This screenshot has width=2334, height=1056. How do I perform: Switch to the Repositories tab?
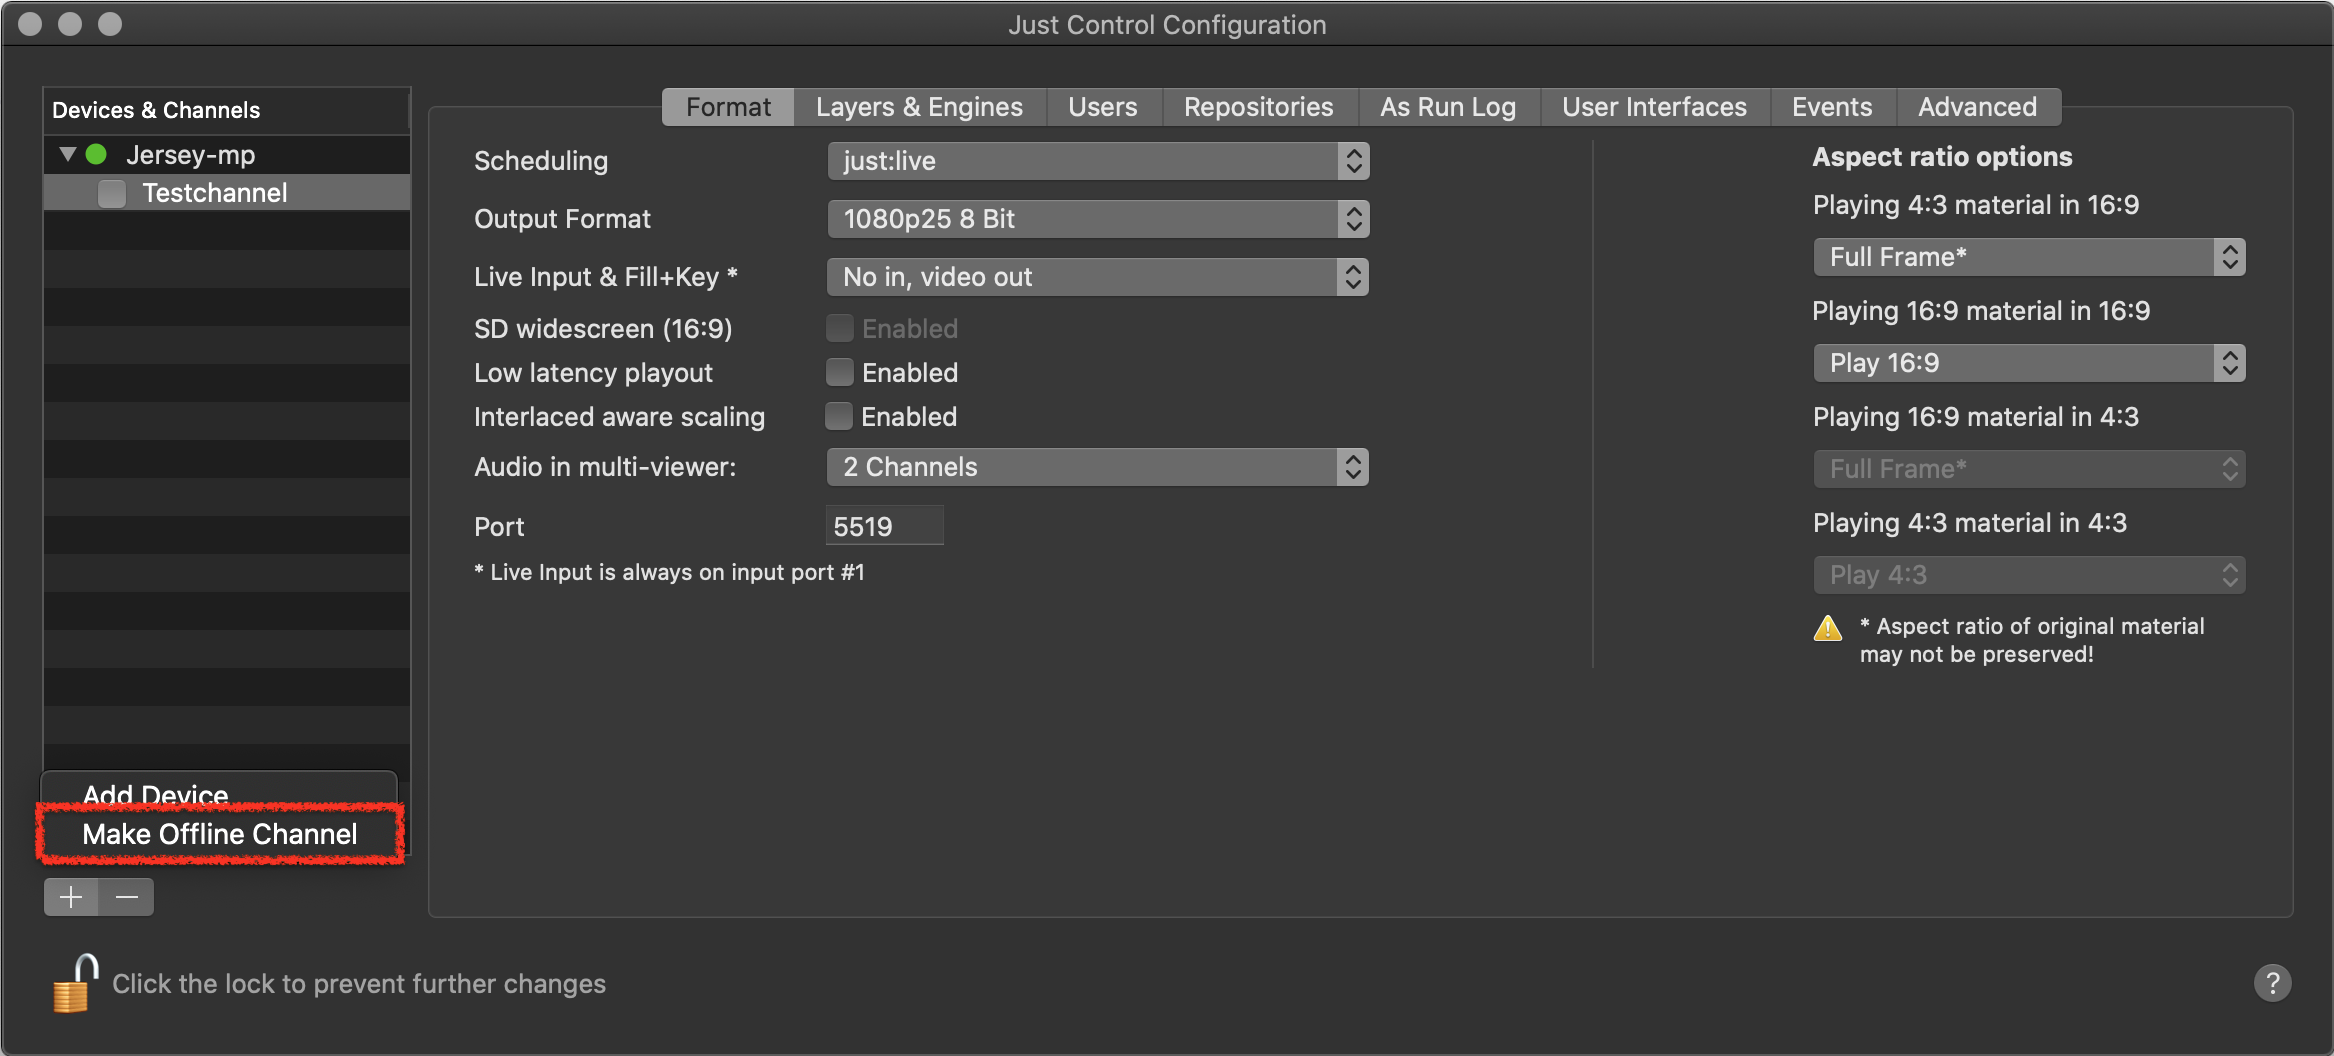(x=1259, y=107)
